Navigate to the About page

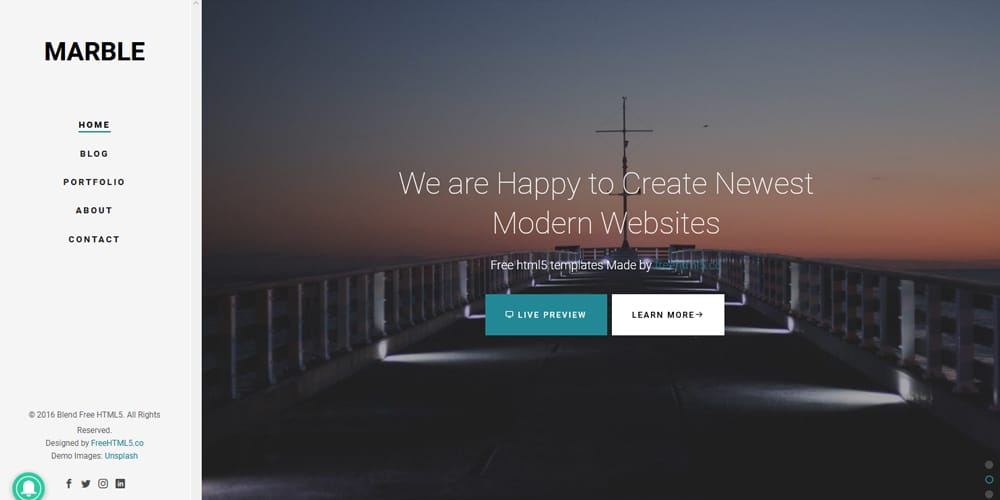[94, 210]
